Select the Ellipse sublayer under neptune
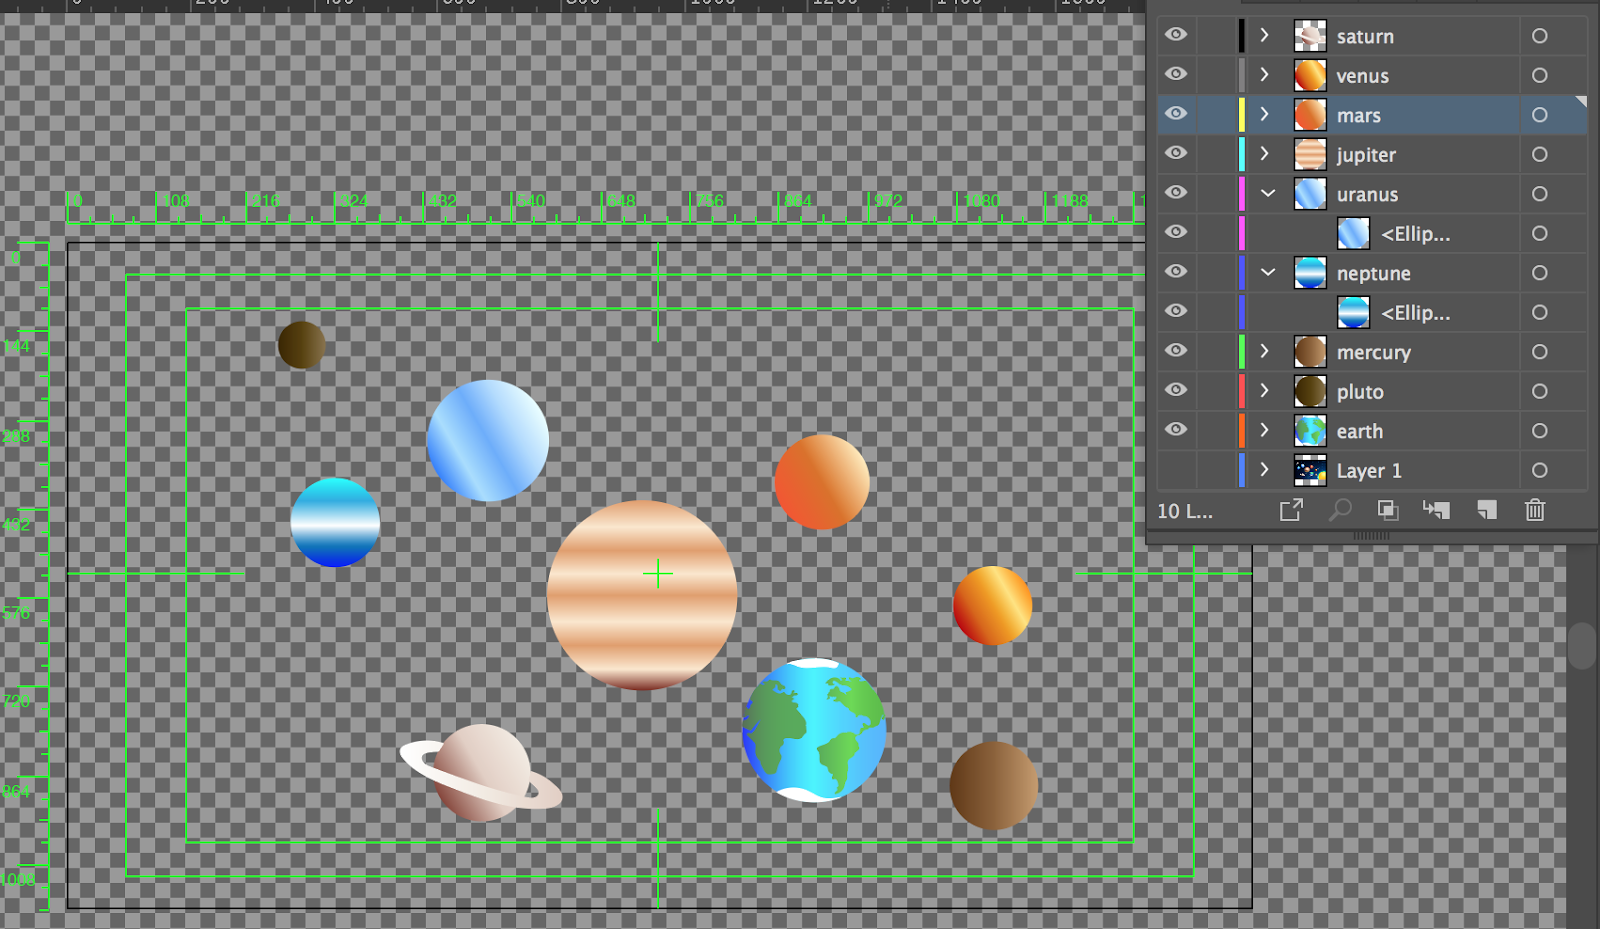The width and height of the screenshot is (1600, 929). 1416,312
